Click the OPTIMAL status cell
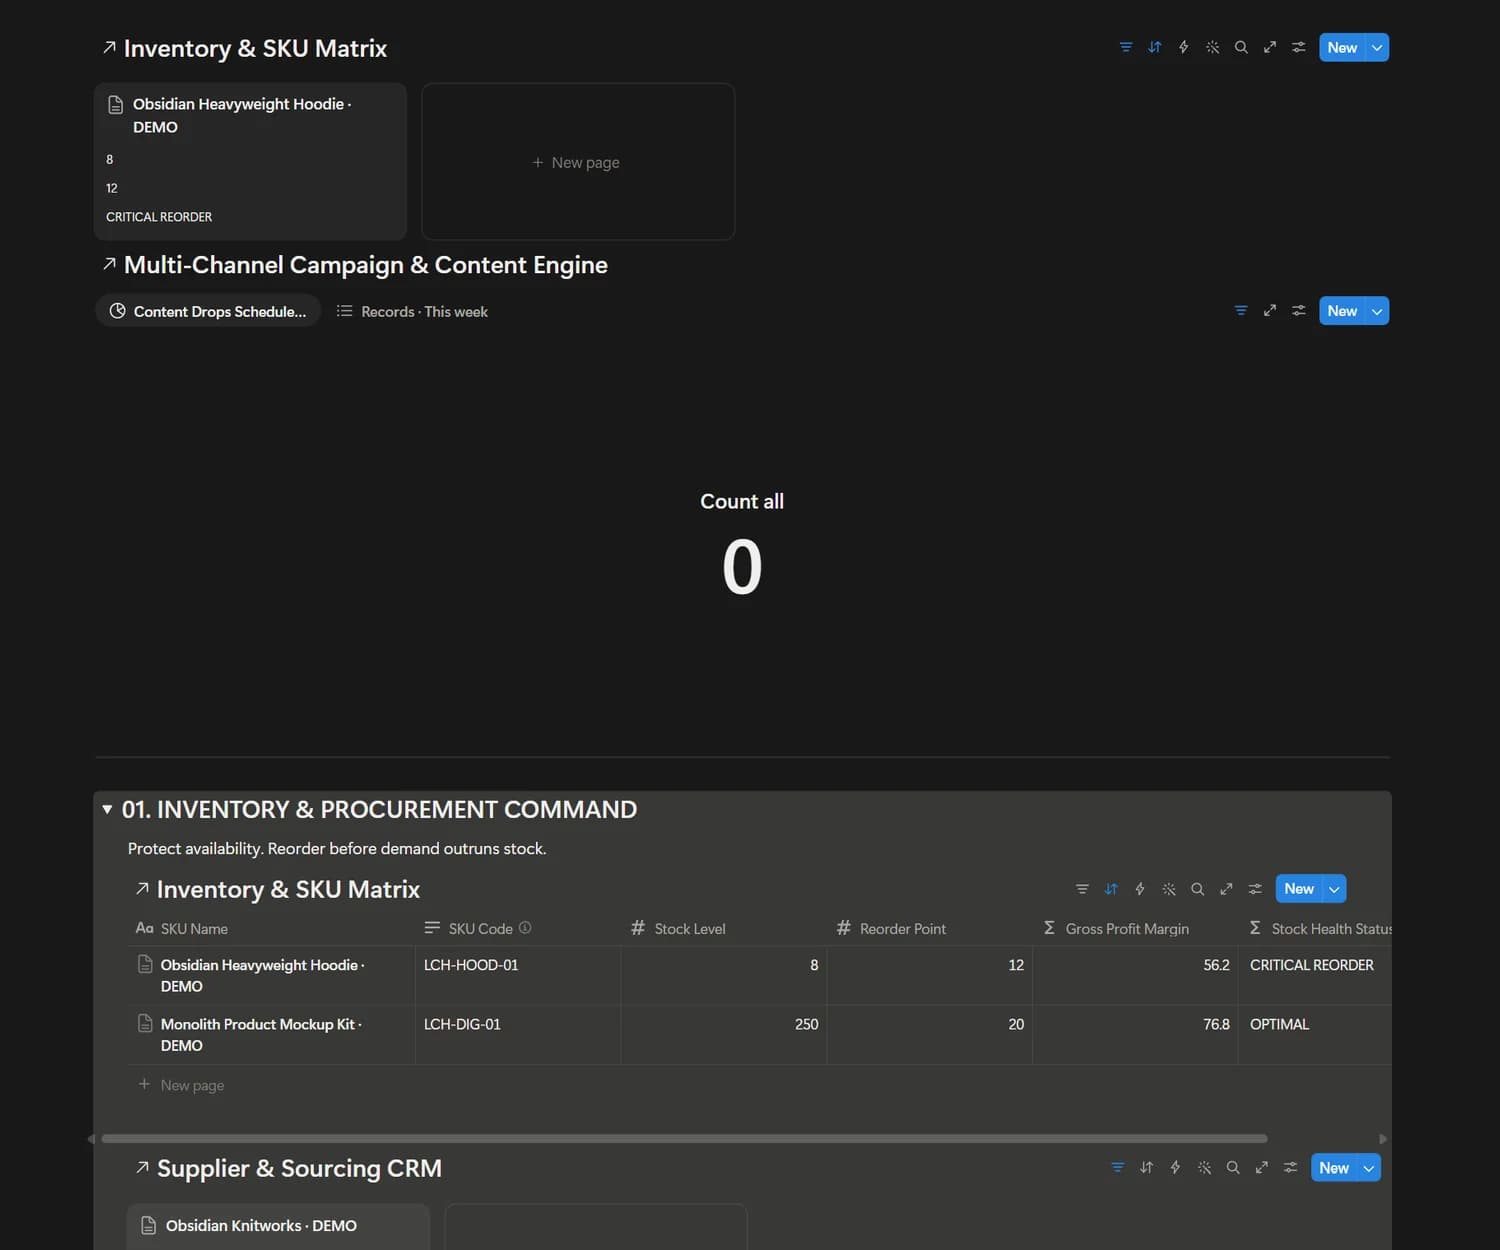The height and width of the screenshot is (1250, 1500). pos(1316,1035)
